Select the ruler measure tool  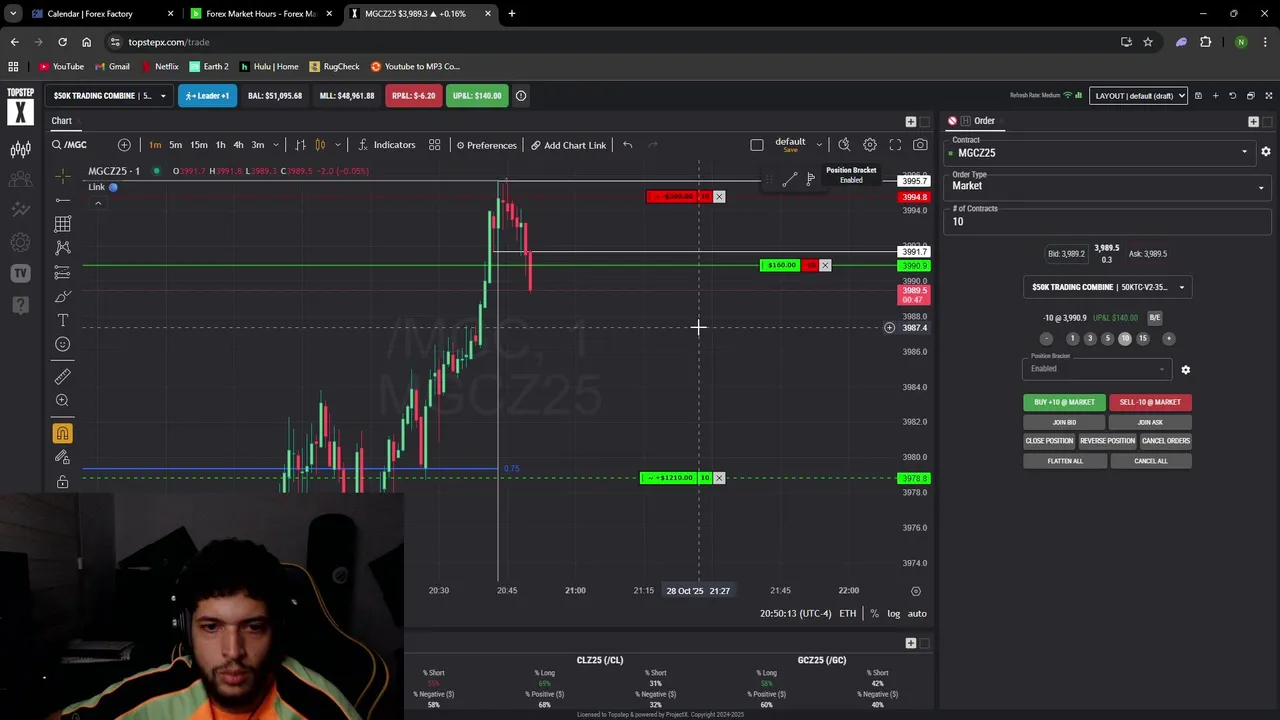click(62, 376)
